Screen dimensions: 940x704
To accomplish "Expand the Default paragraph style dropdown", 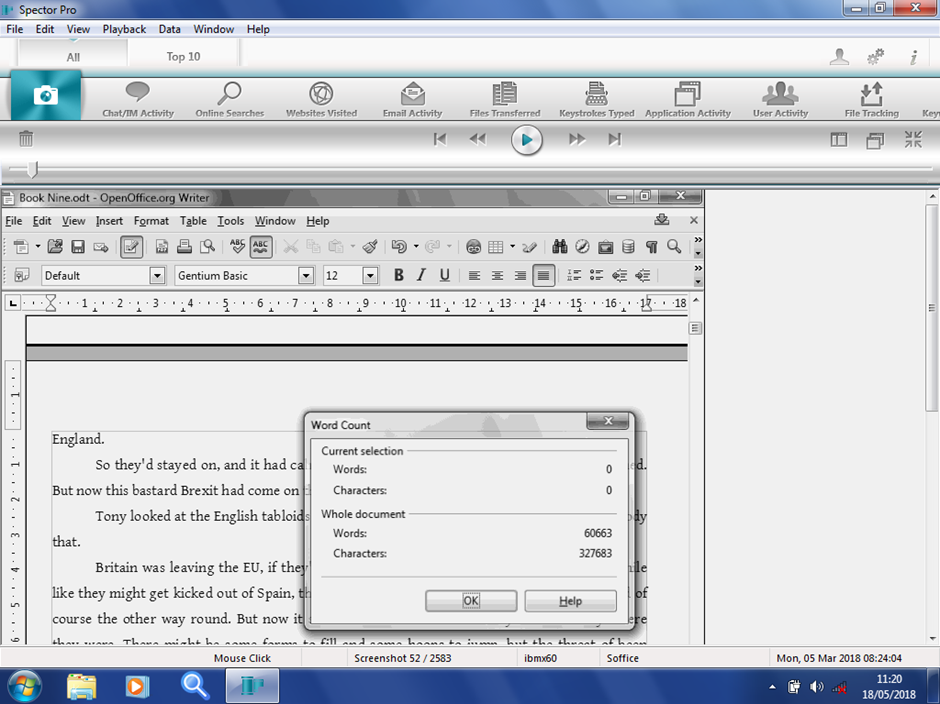I will click(x=157, y=276).
